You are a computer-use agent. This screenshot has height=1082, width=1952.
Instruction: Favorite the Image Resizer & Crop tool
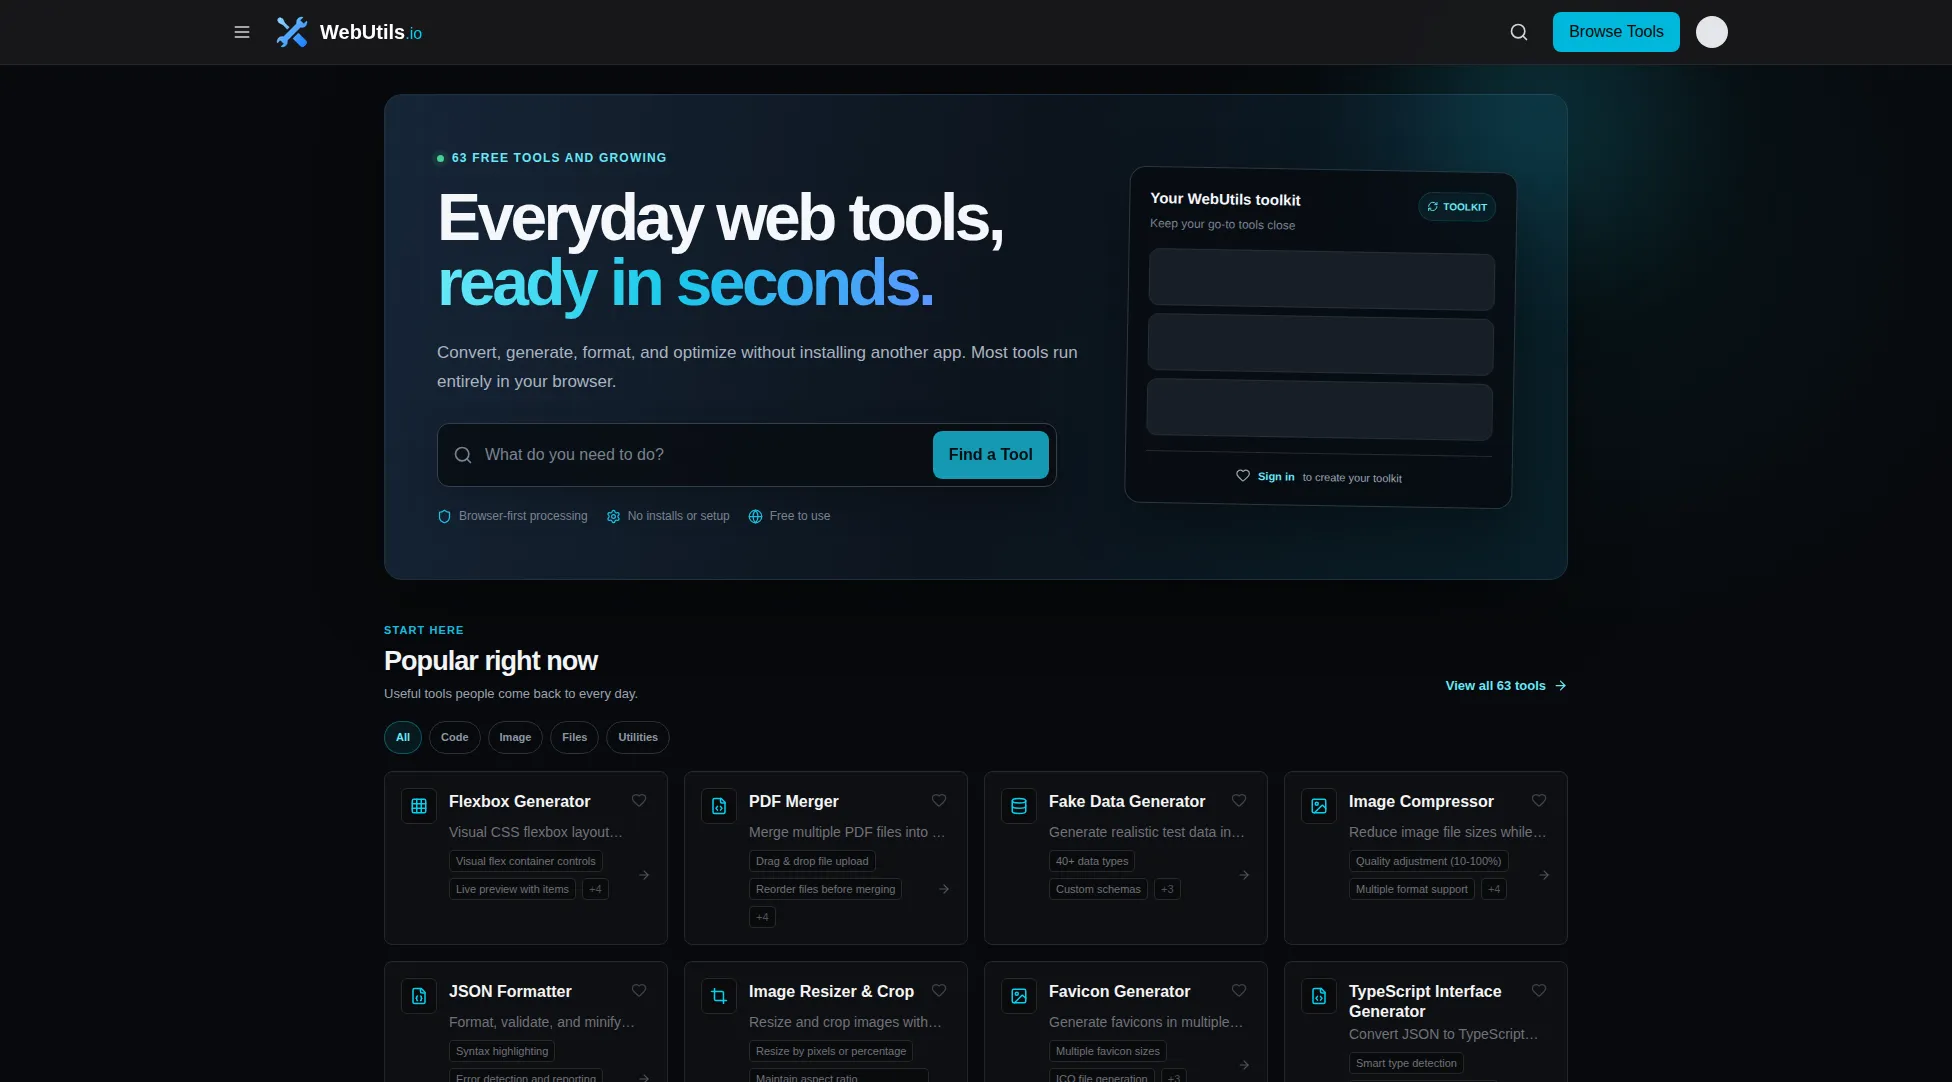(x=939, y=990)
